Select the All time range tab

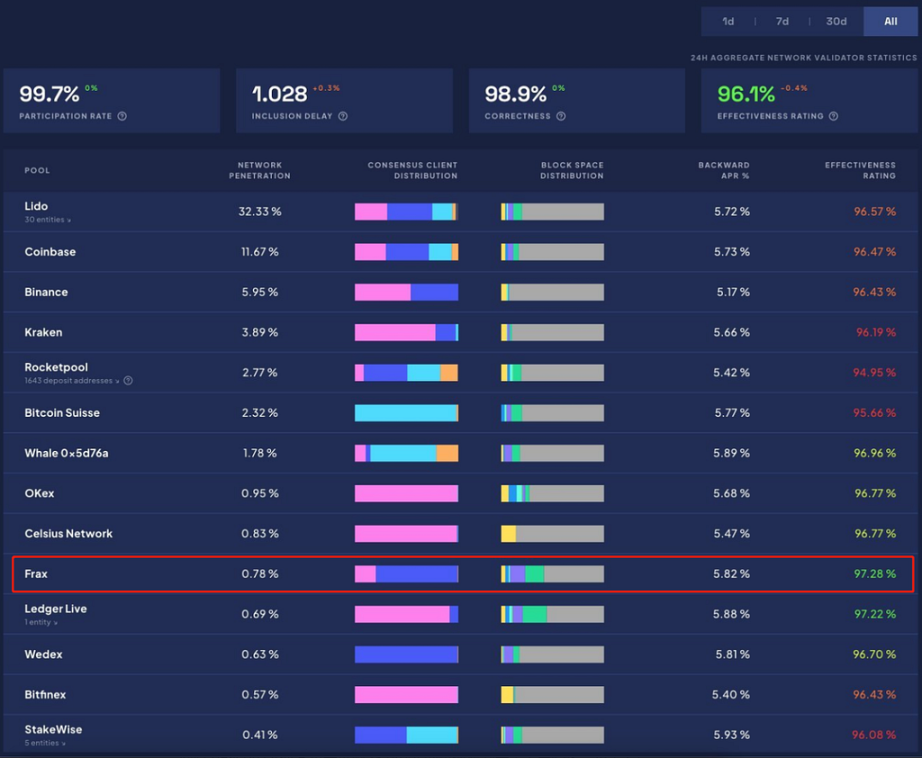[x=890, y=21]
